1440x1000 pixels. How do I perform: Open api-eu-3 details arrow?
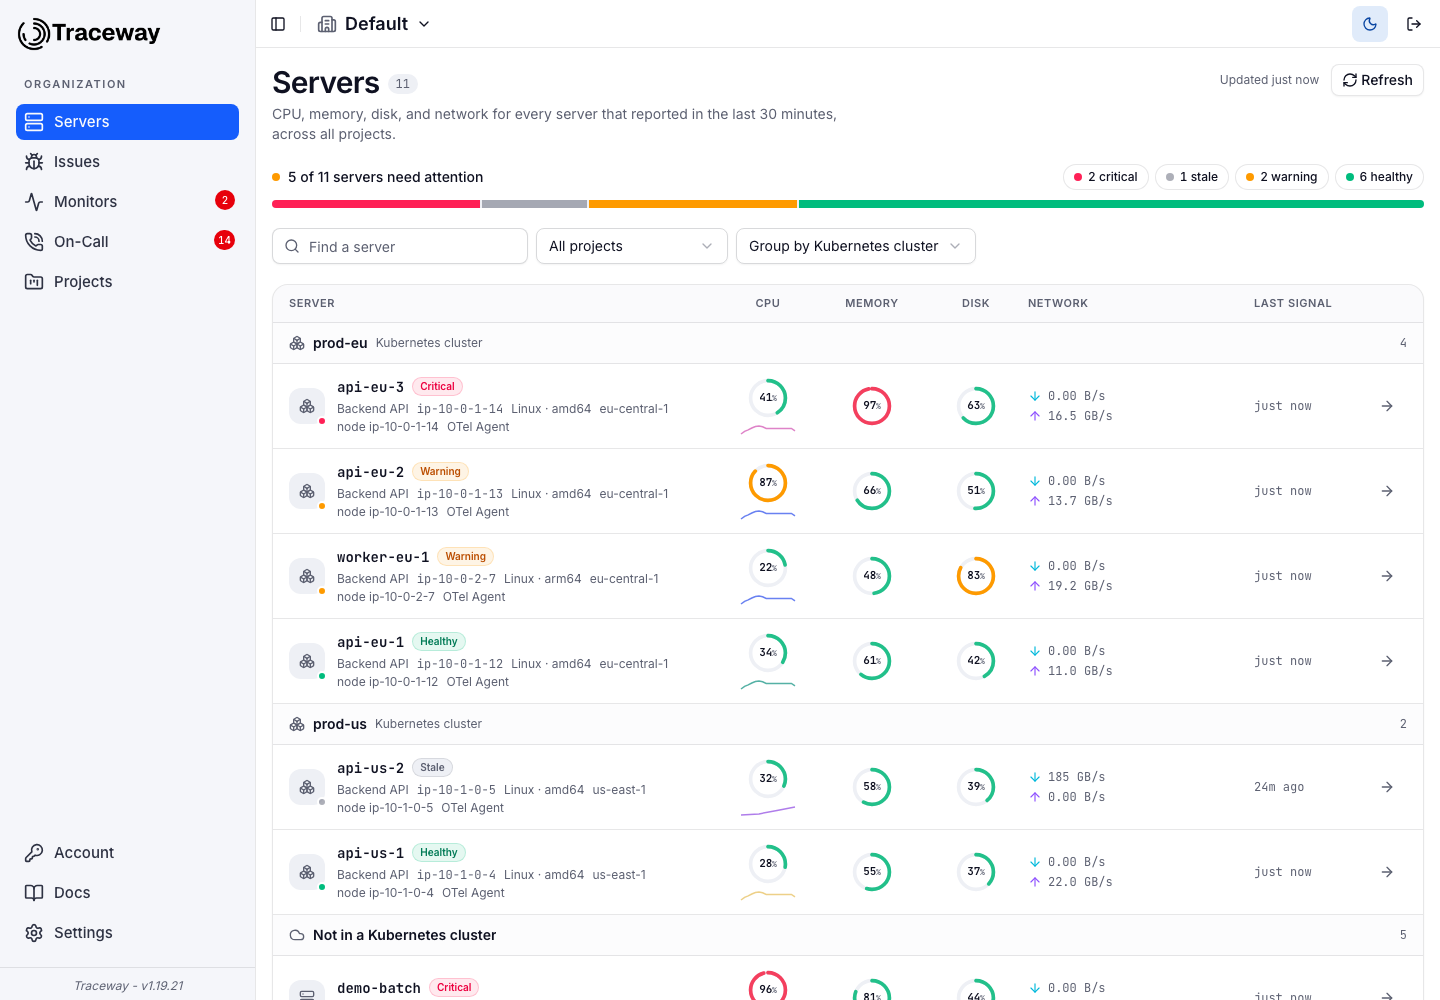(1387, 406)
